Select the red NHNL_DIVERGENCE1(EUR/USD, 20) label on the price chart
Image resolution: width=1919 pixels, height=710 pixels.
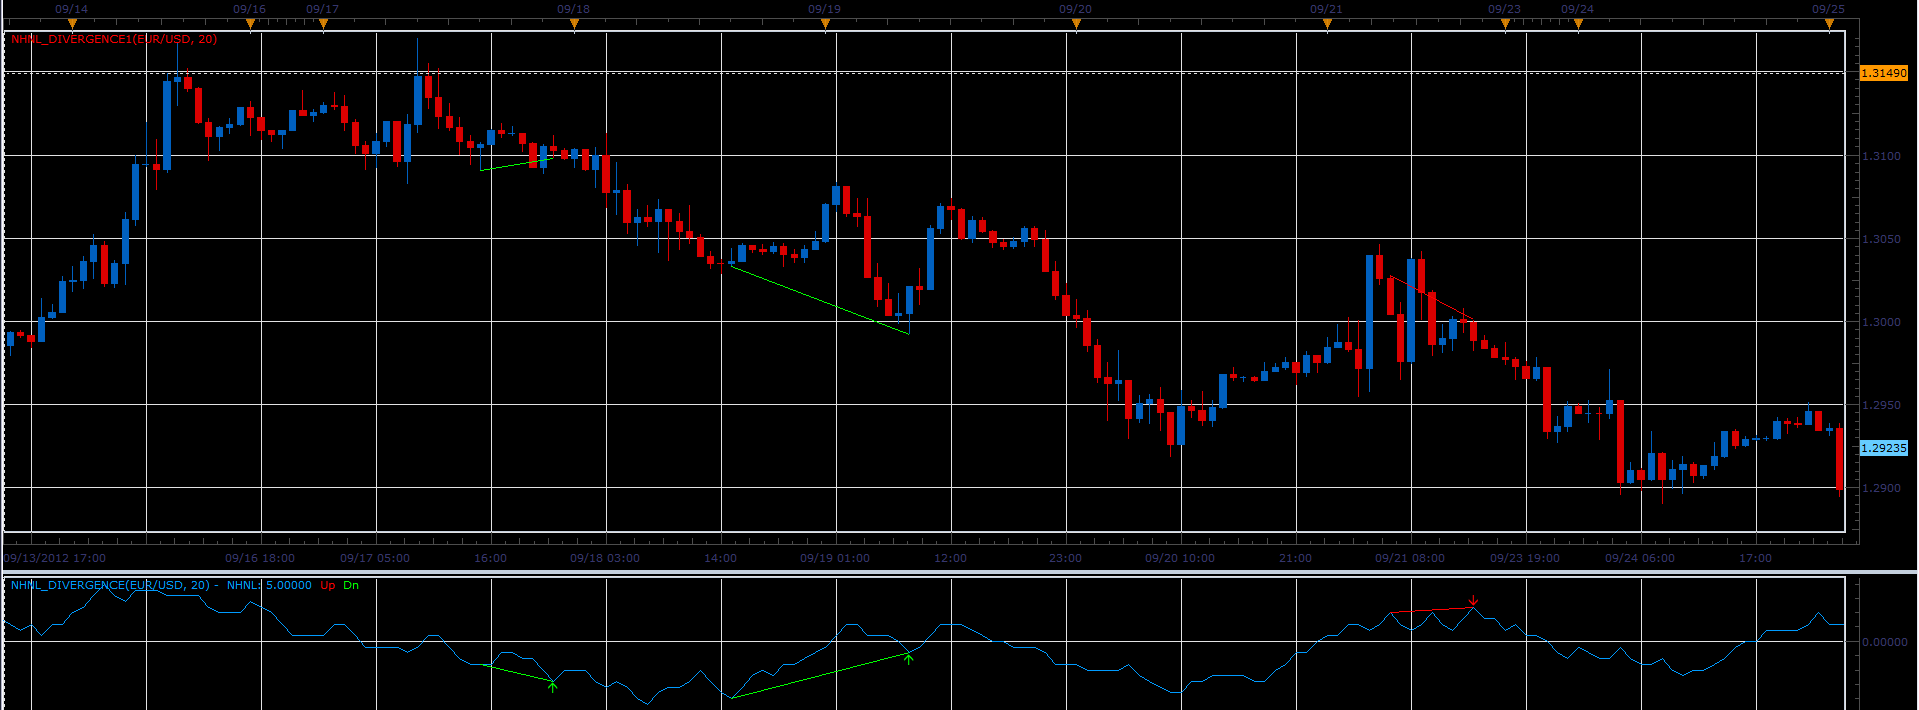click(114, 39)
